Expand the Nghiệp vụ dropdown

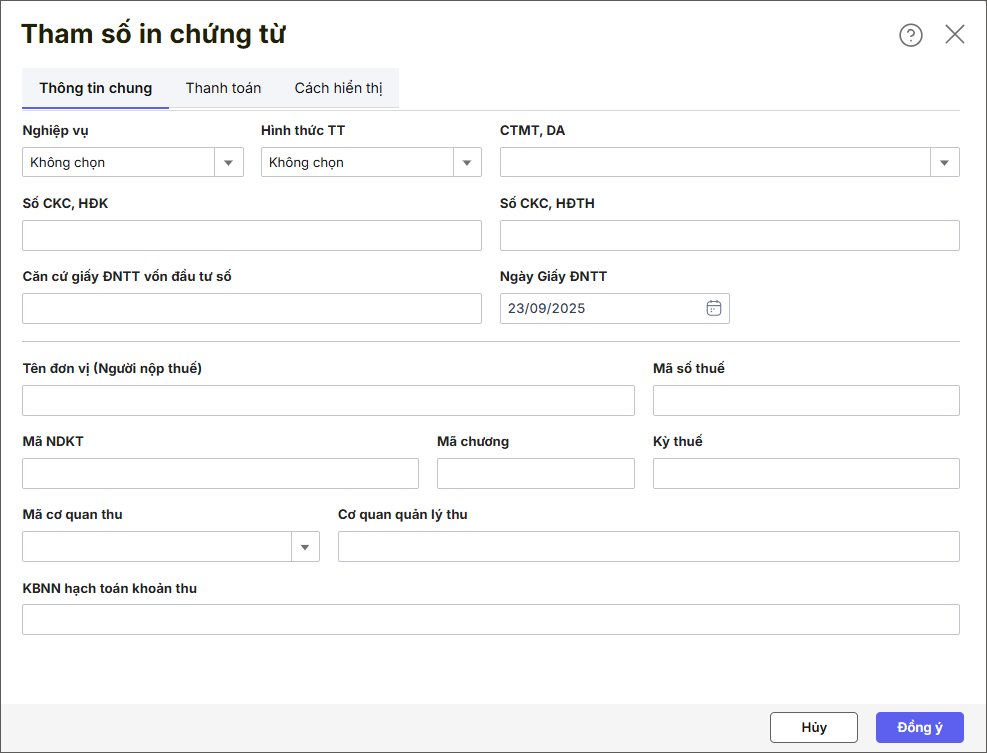pyautogui.click(x=229, y=162)
